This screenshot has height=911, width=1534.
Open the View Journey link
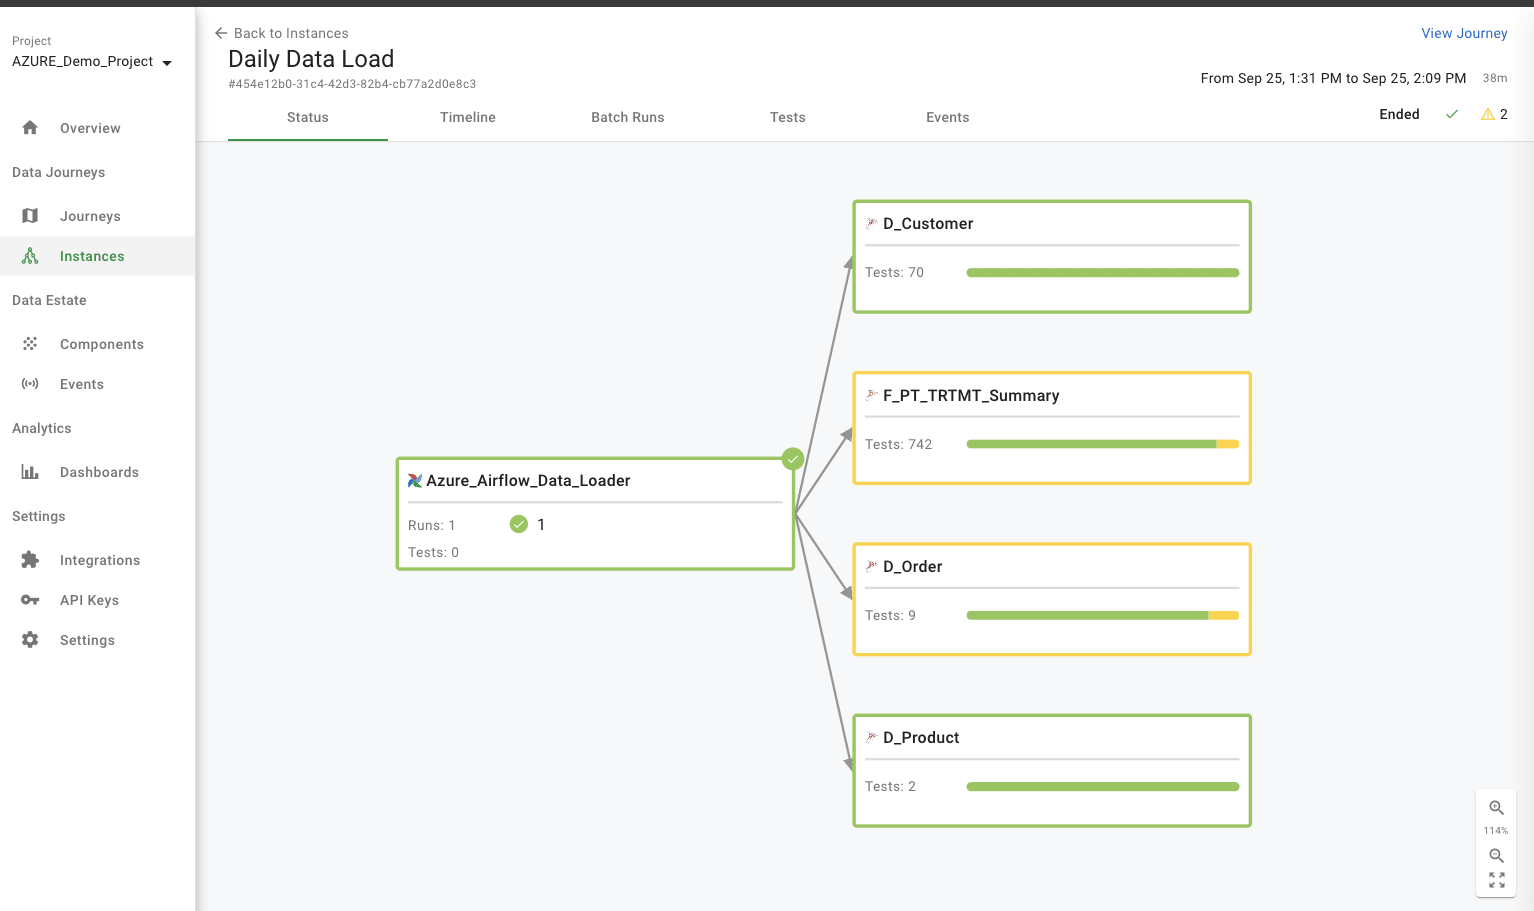1464,33
